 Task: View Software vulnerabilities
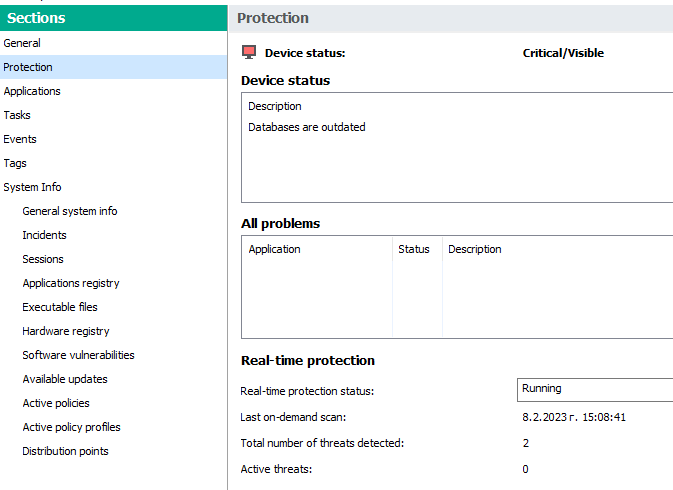pos(78,355)
